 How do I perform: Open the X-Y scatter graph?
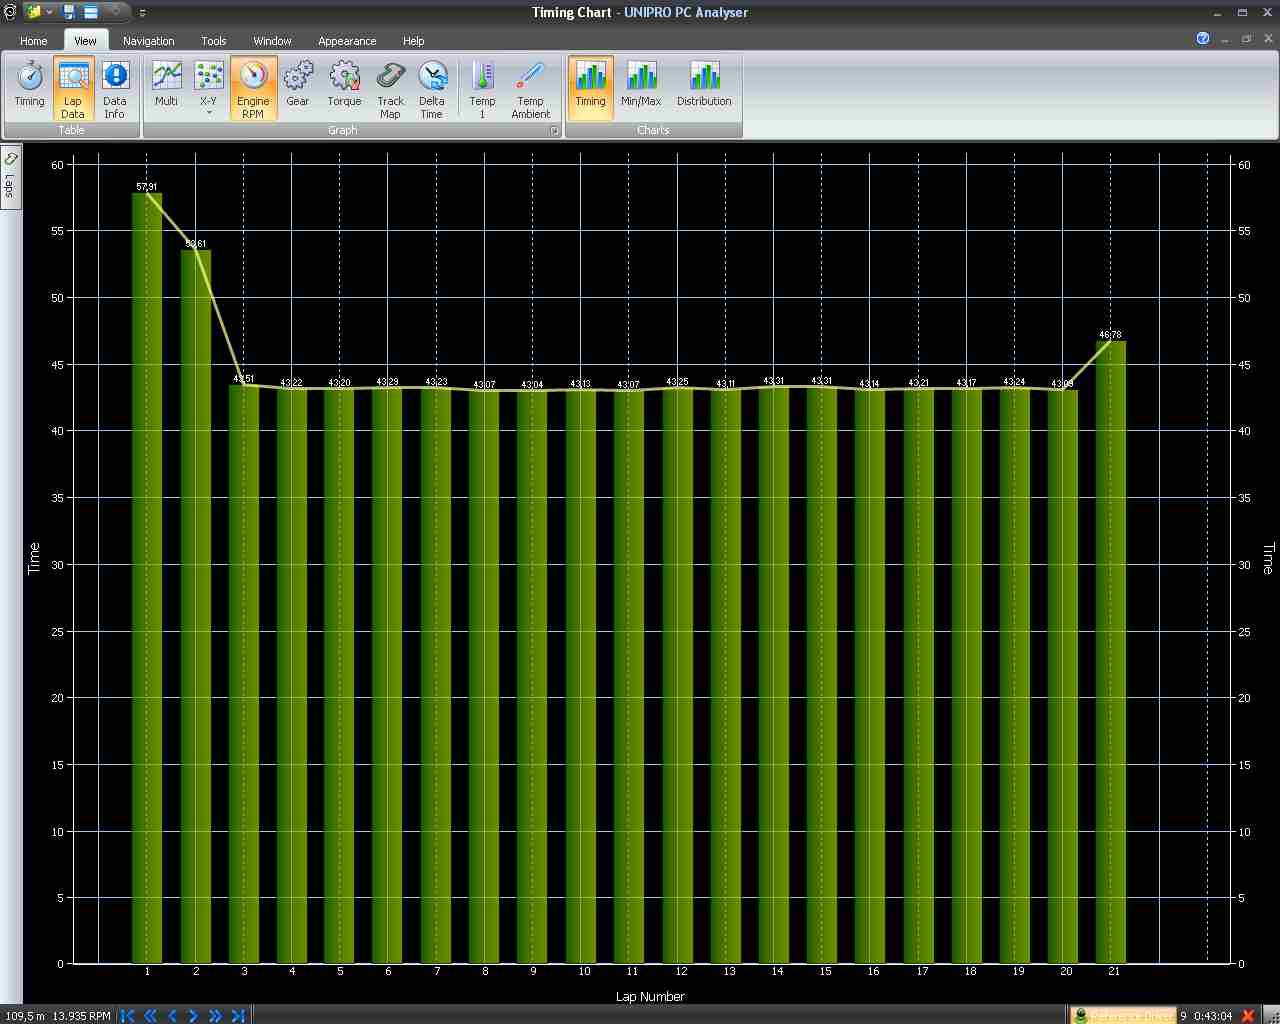(x=208, y=84)
